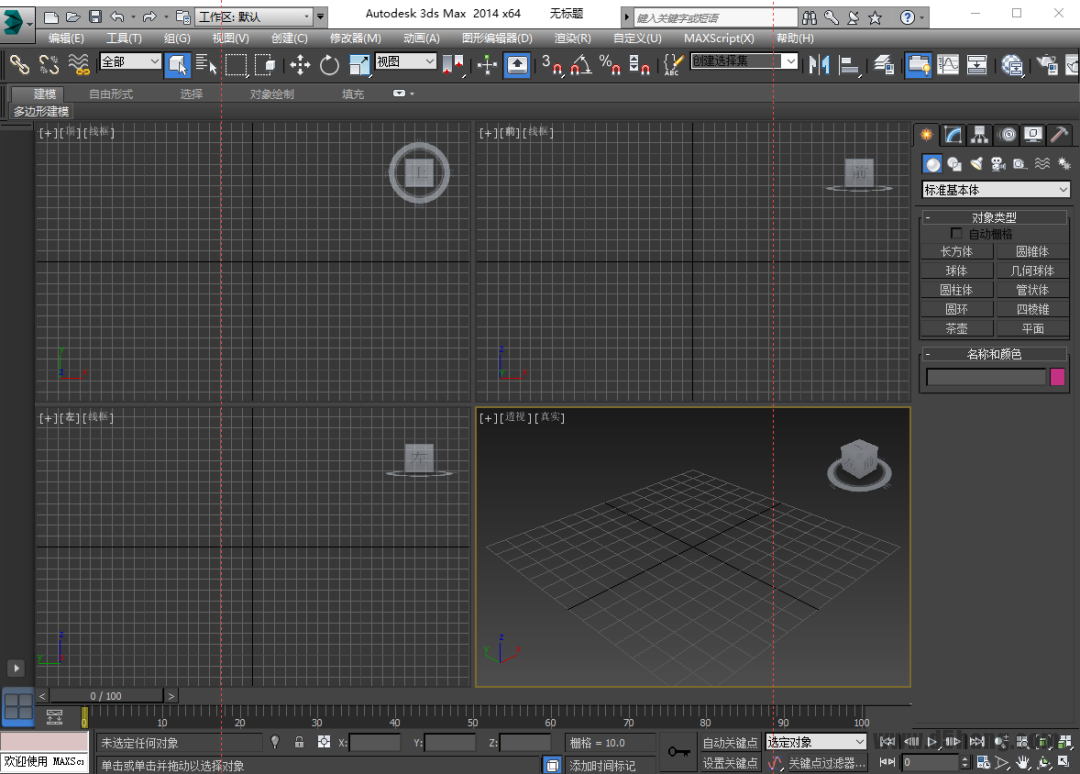Switch to the Hierarchy panel tab

pos(979,134)
